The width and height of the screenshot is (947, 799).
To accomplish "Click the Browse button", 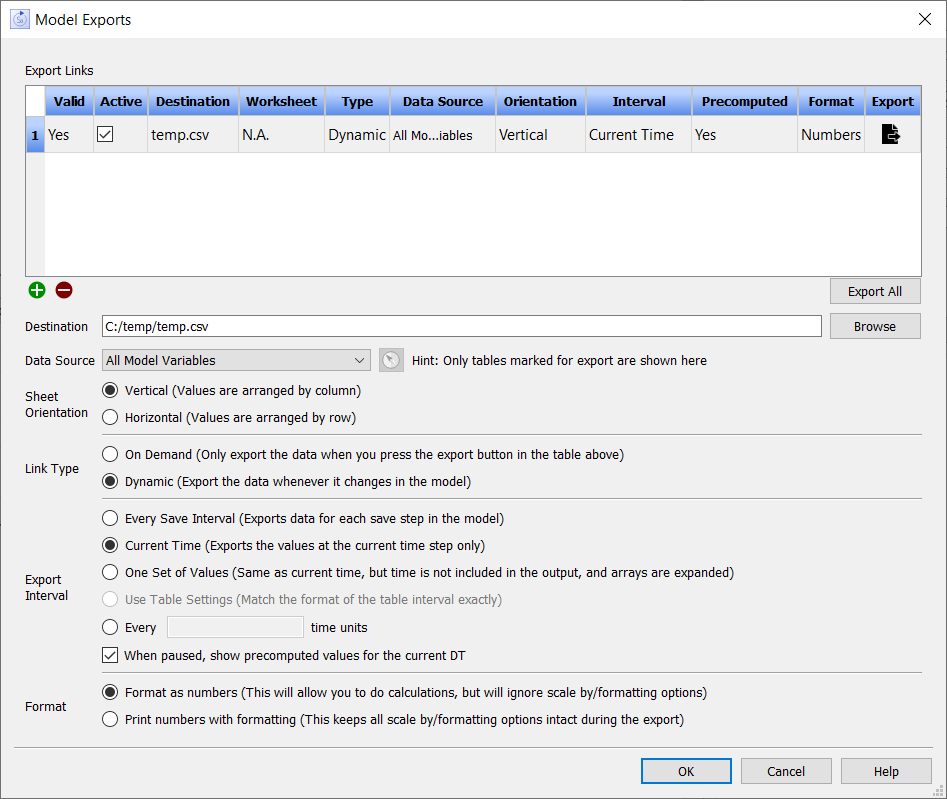I will (x=875, y=327).
